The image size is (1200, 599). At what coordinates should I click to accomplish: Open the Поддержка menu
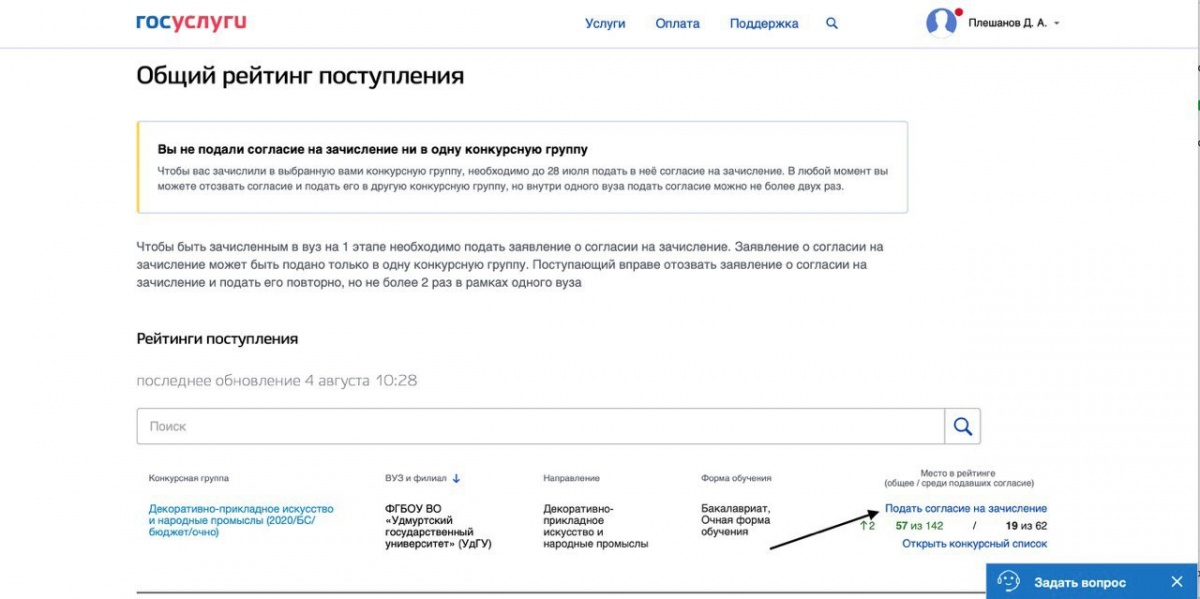pyautogui.click(x=764, y=23)
